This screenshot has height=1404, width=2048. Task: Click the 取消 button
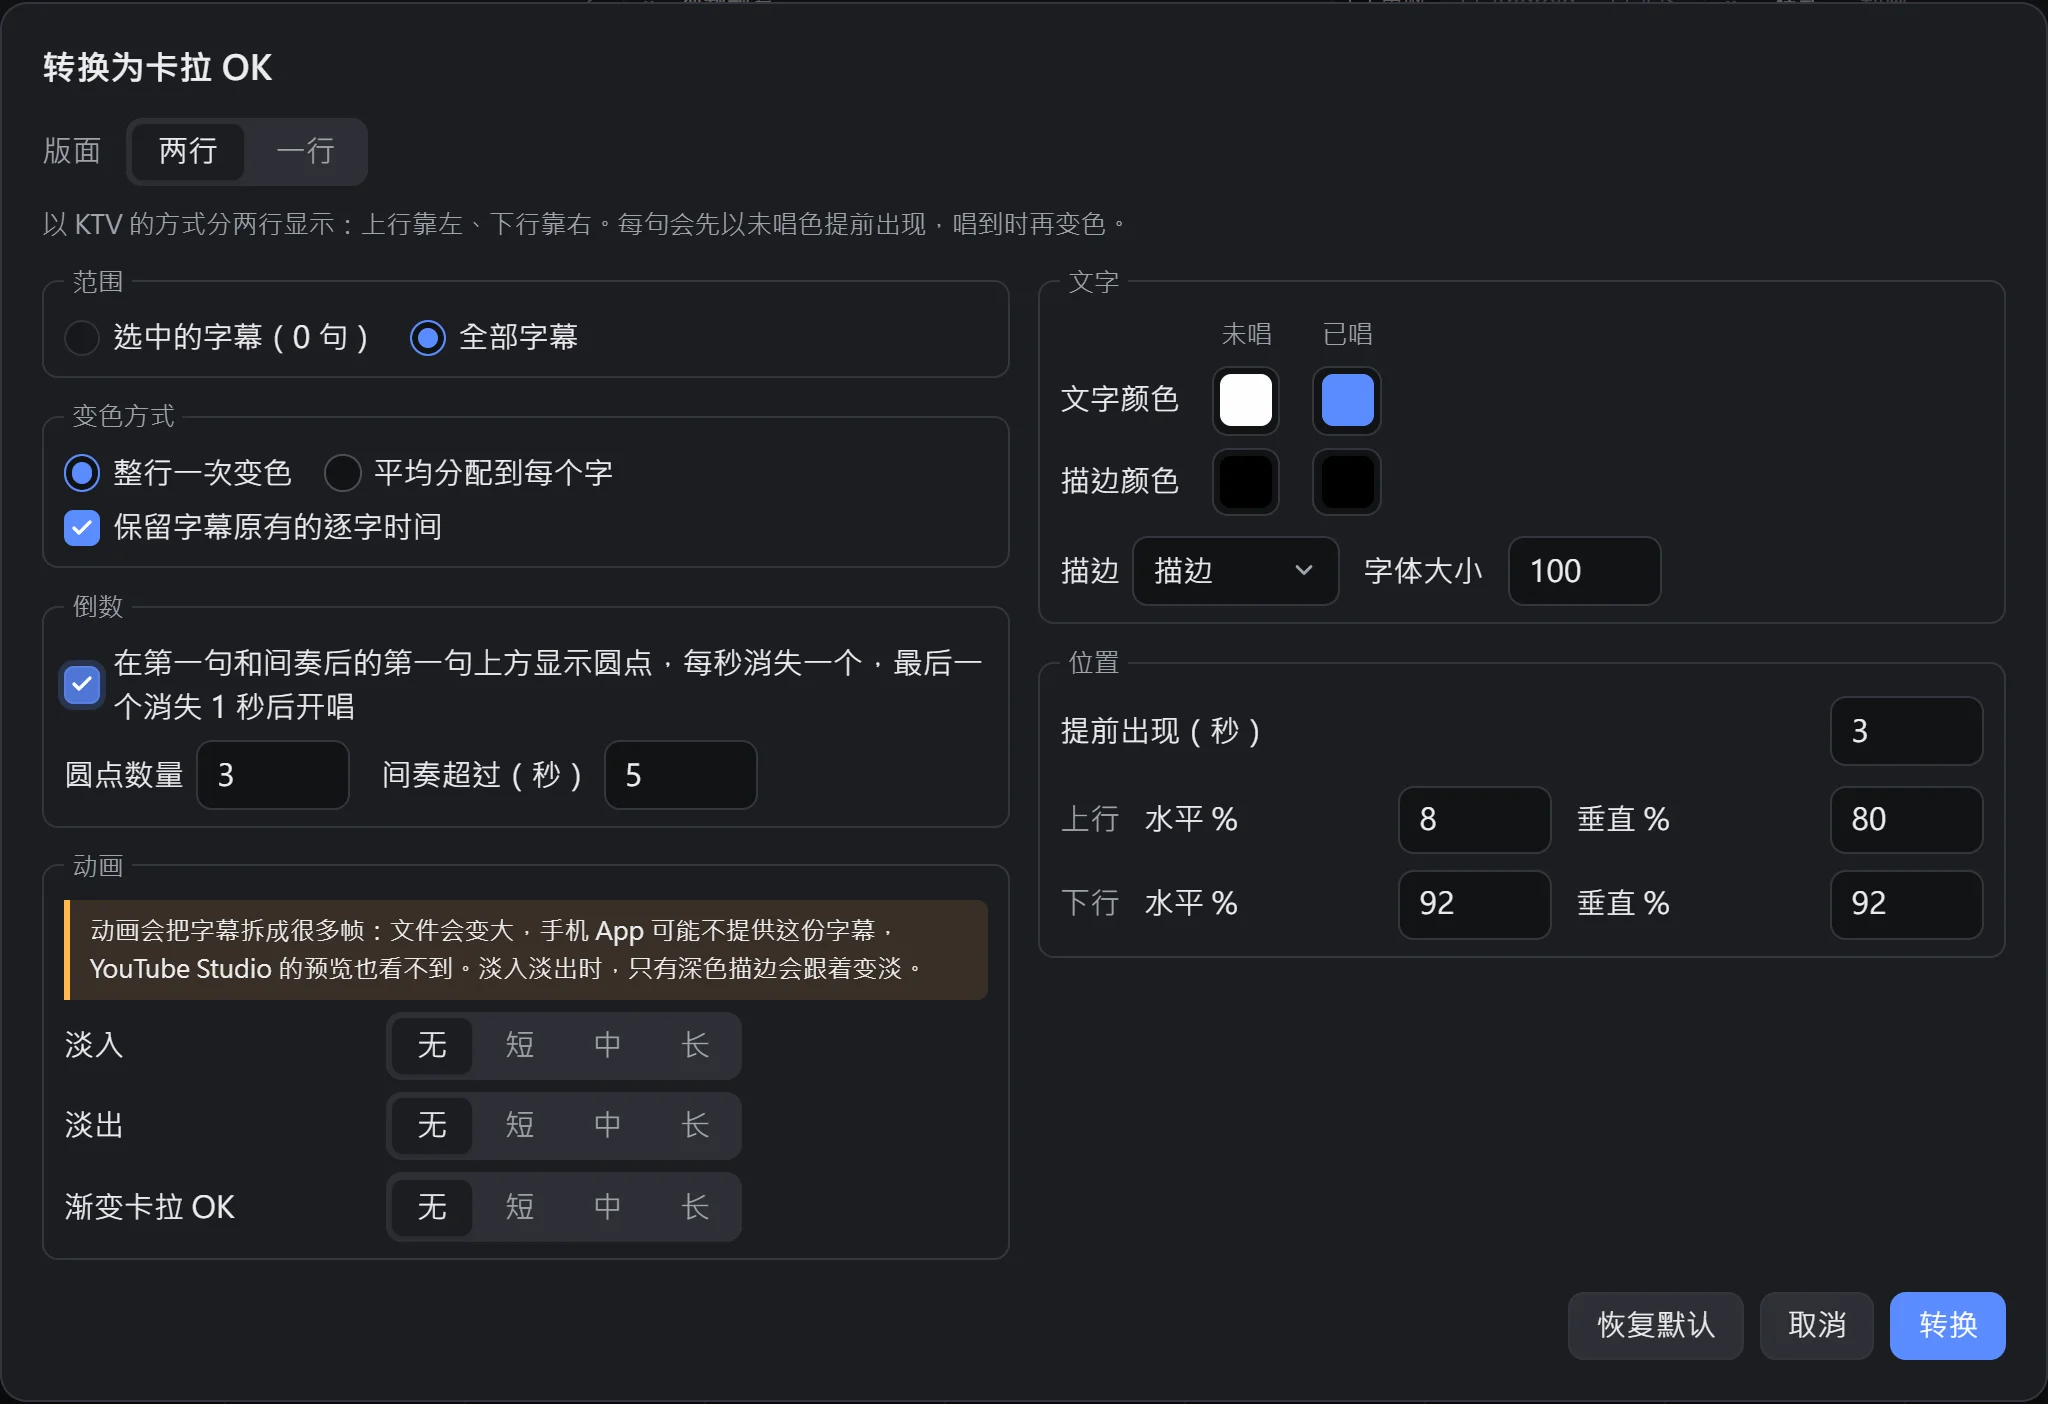1817,1325
